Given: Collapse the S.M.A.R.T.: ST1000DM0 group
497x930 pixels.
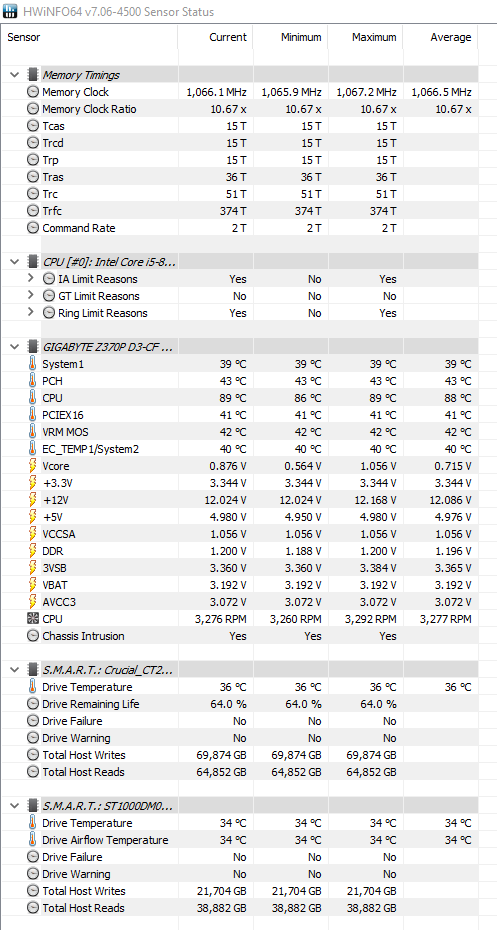Looking at the screenshot, I should [14, 806].
